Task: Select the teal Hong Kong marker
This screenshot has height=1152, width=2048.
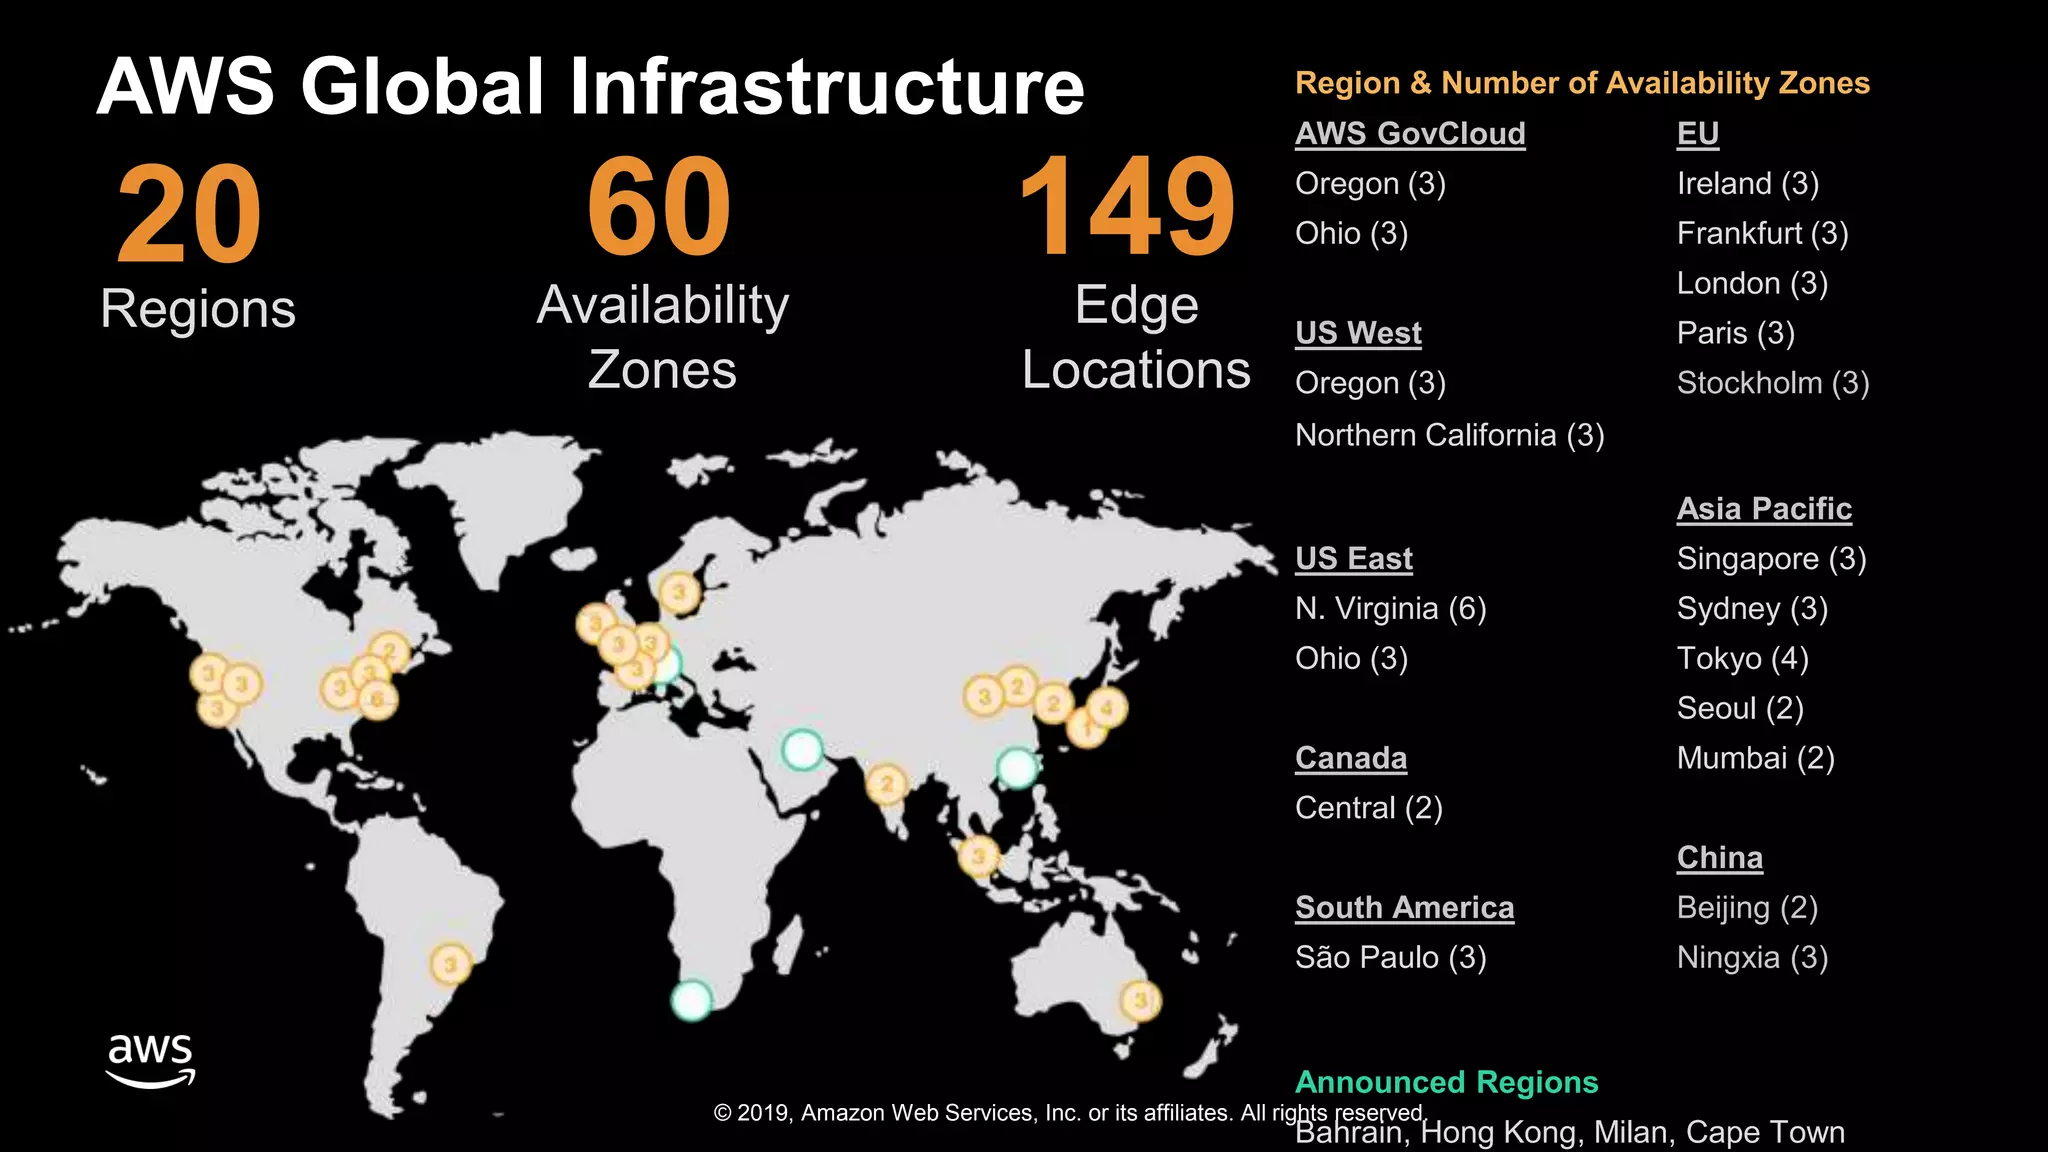Action: [x=1018, y=768]
